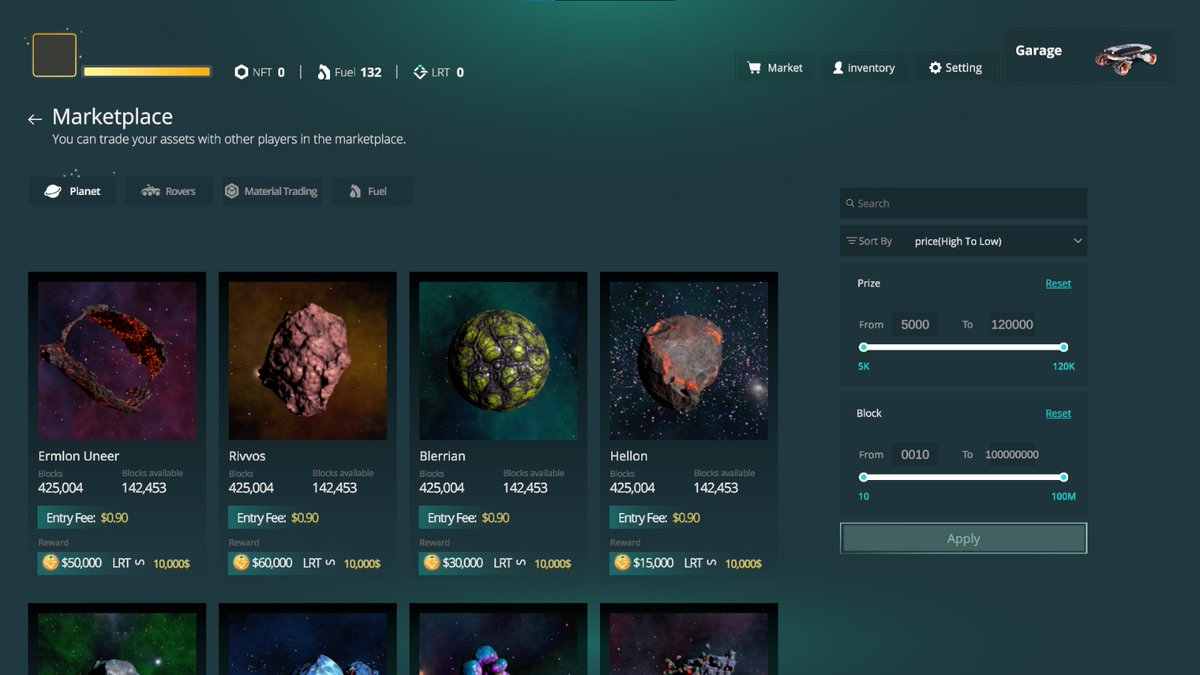Open the Ermlon Uneer planet image
The image size is (1200, 675).
tap(117, 361)
